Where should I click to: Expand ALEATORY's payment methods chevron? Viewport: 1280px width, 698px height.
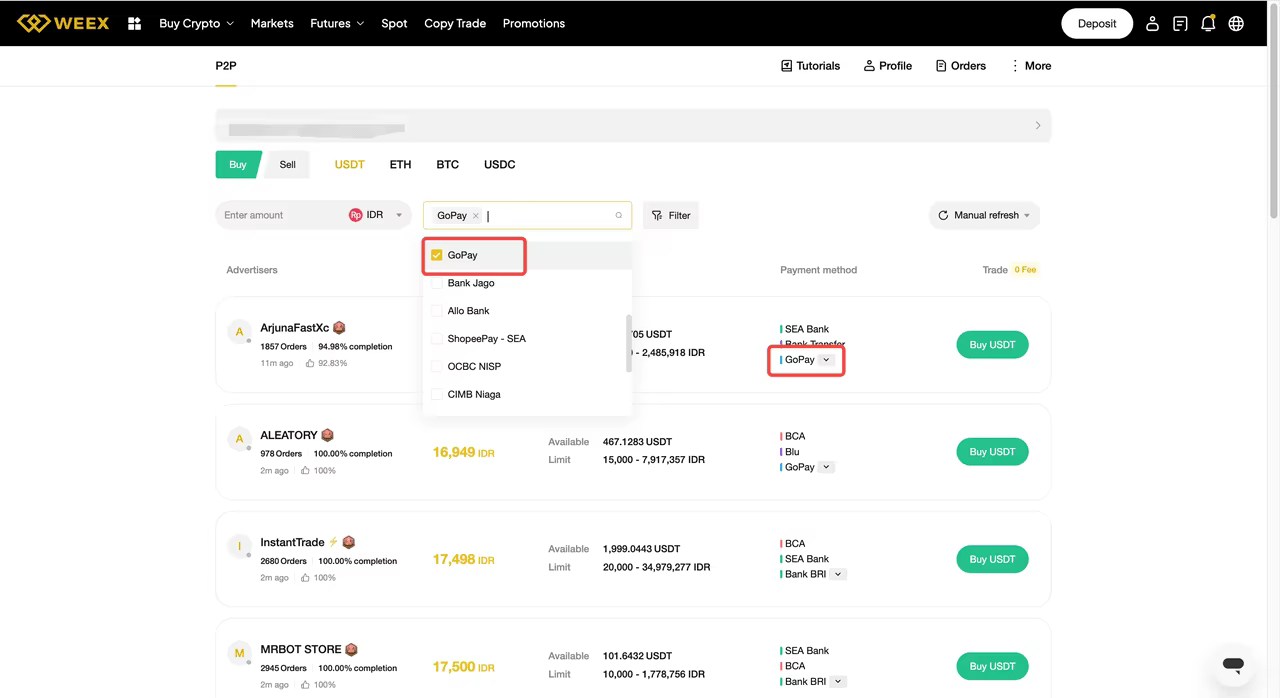[827, 467]
